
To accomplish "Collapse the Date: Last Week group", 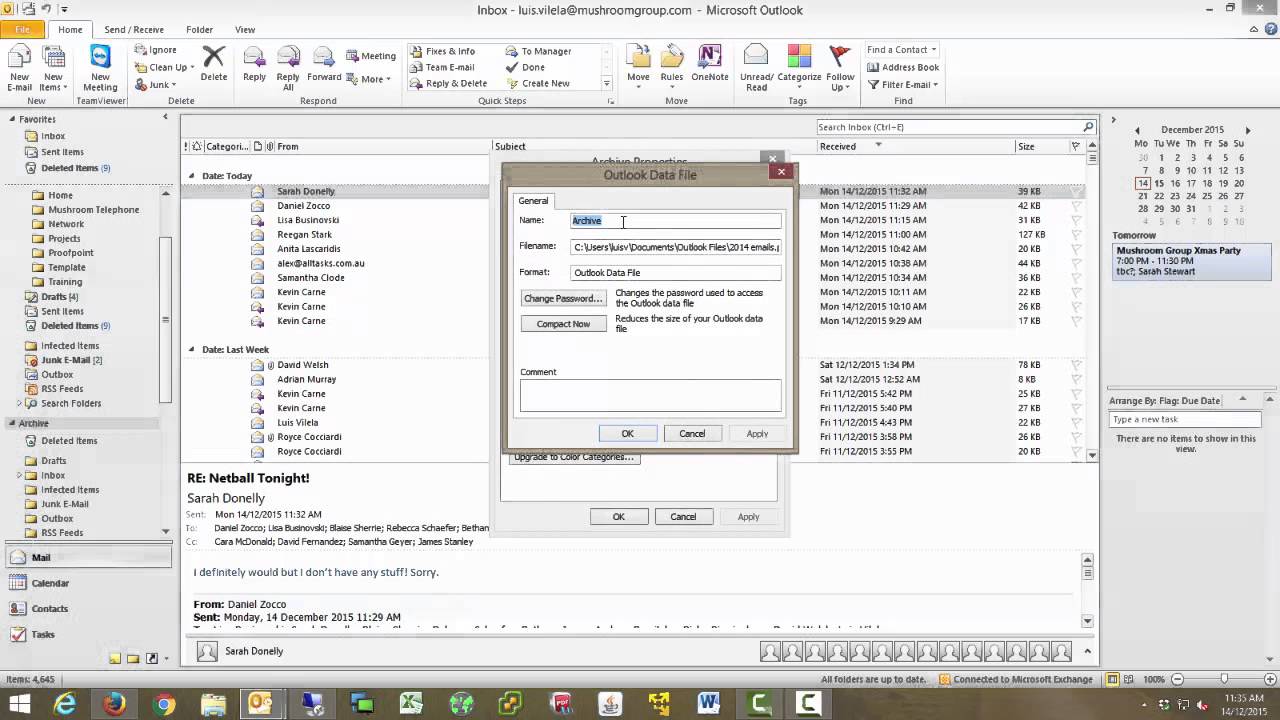I will tap(192, 350).
